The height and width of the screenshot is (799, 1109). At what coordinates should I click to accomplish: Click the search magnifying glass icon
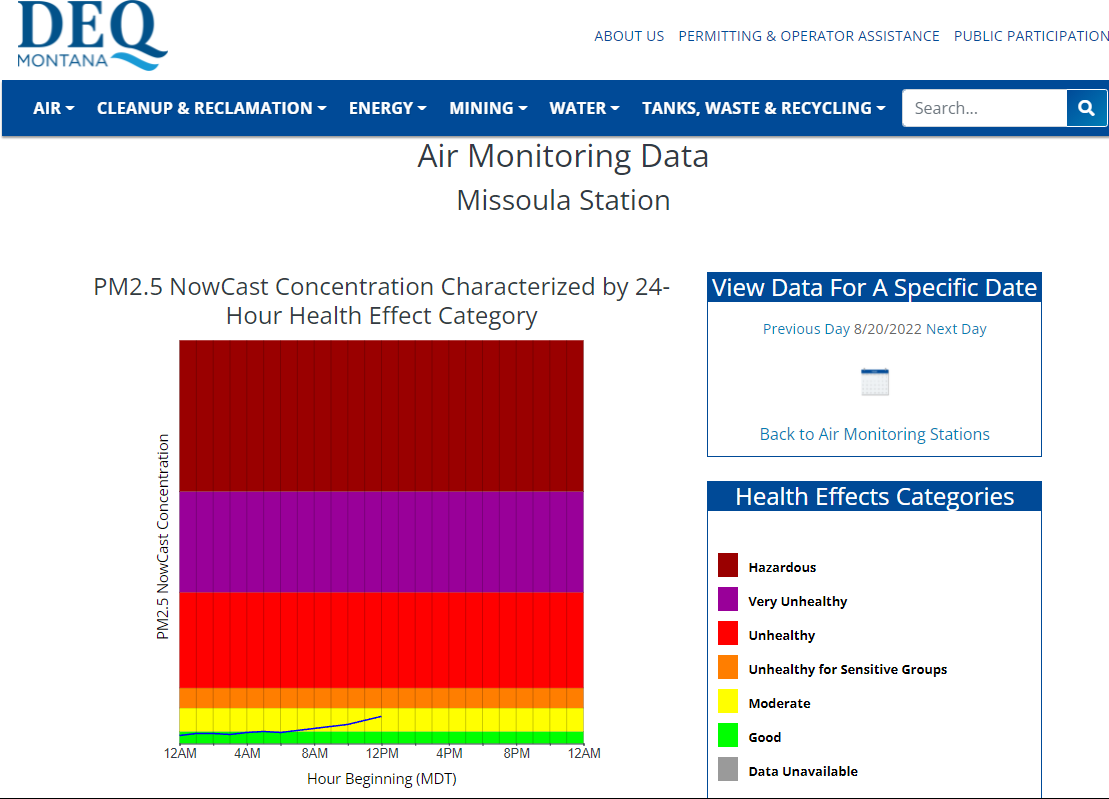1087,107
